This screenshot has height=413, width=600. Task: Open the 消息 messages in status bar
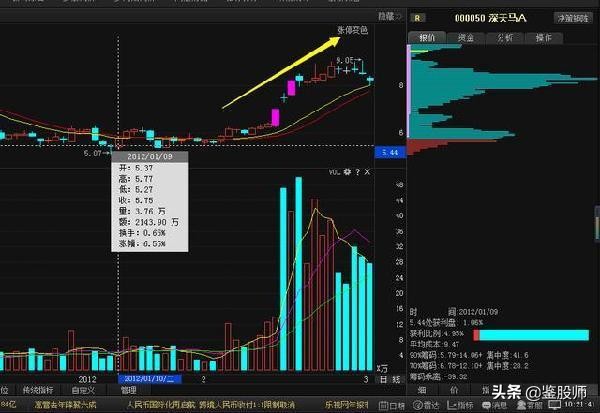click(495, 405)
